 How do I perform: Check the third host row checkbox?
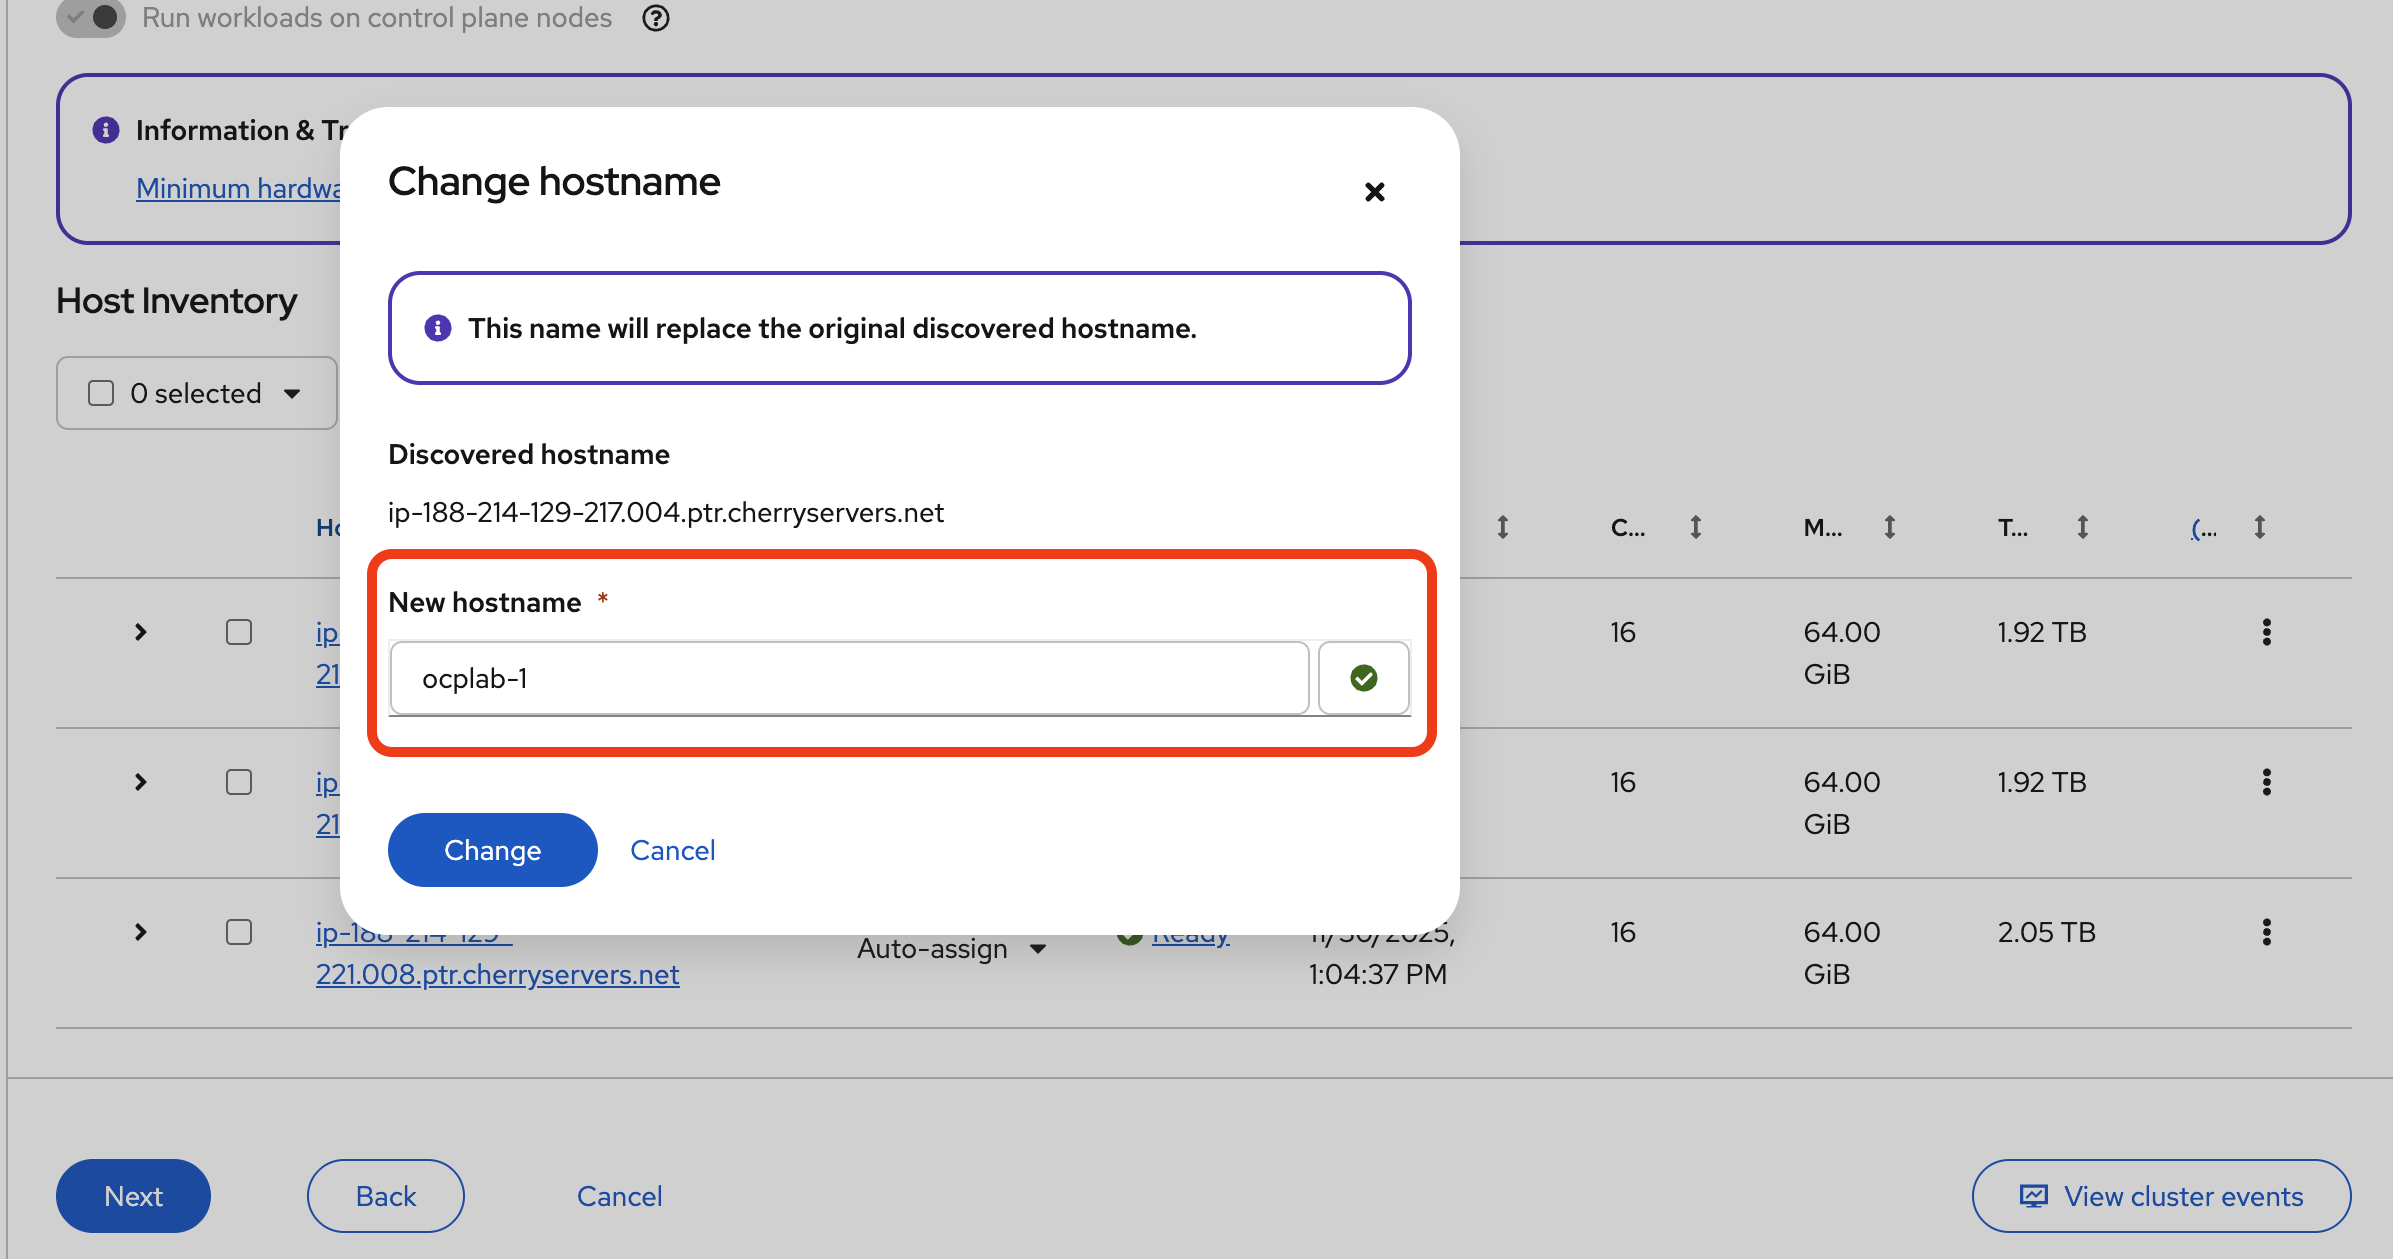tap(239, 932)
